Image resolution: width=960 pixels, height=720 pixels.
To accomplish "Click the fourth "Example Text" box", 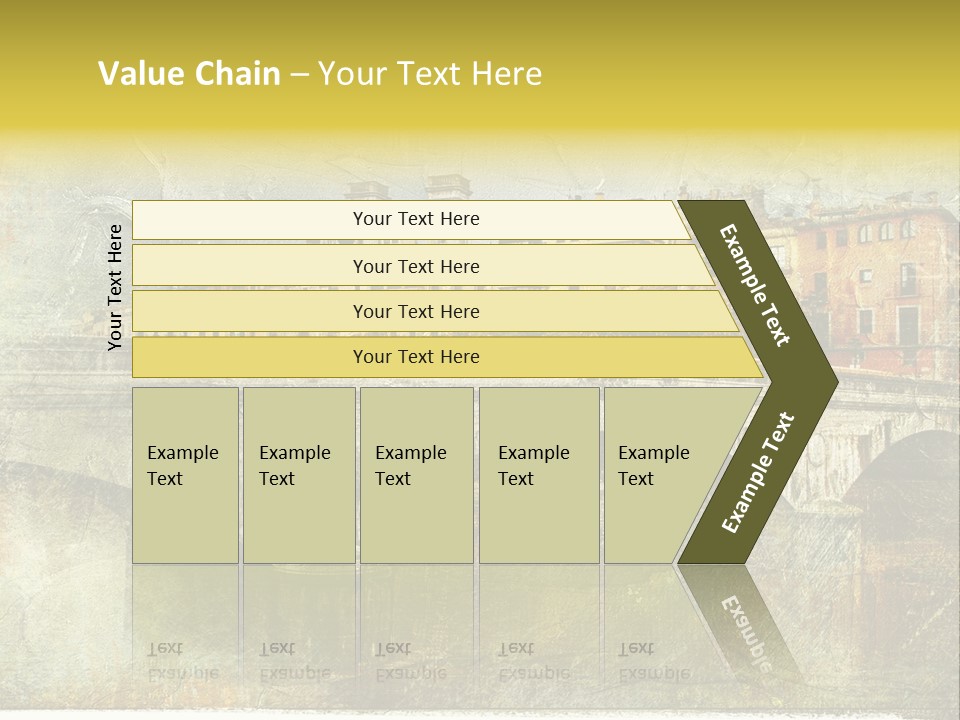I will [x=538, y=474].
